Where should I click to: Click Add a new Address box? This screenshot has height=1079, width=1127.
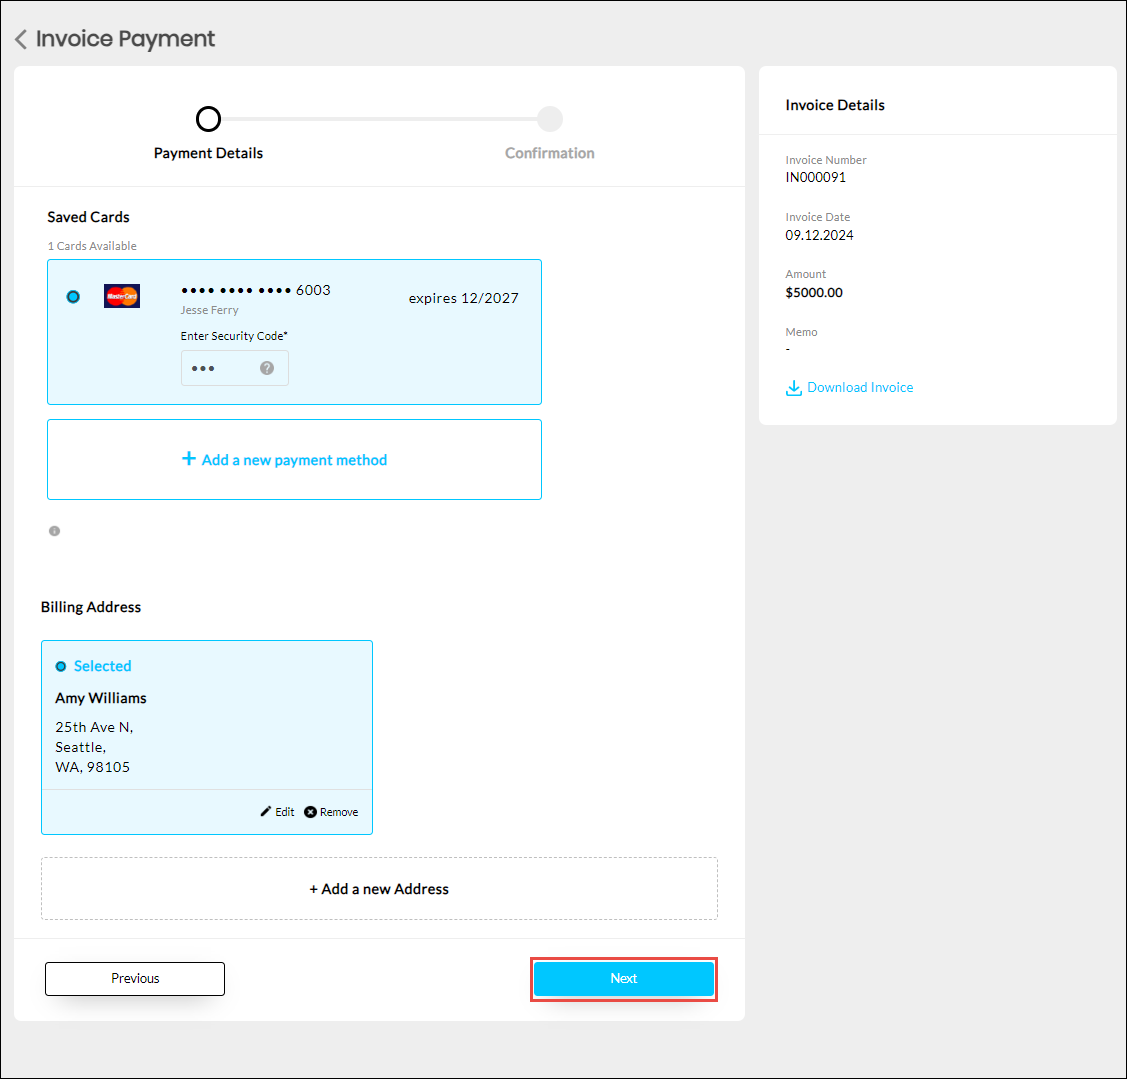(x=379, y=889)
